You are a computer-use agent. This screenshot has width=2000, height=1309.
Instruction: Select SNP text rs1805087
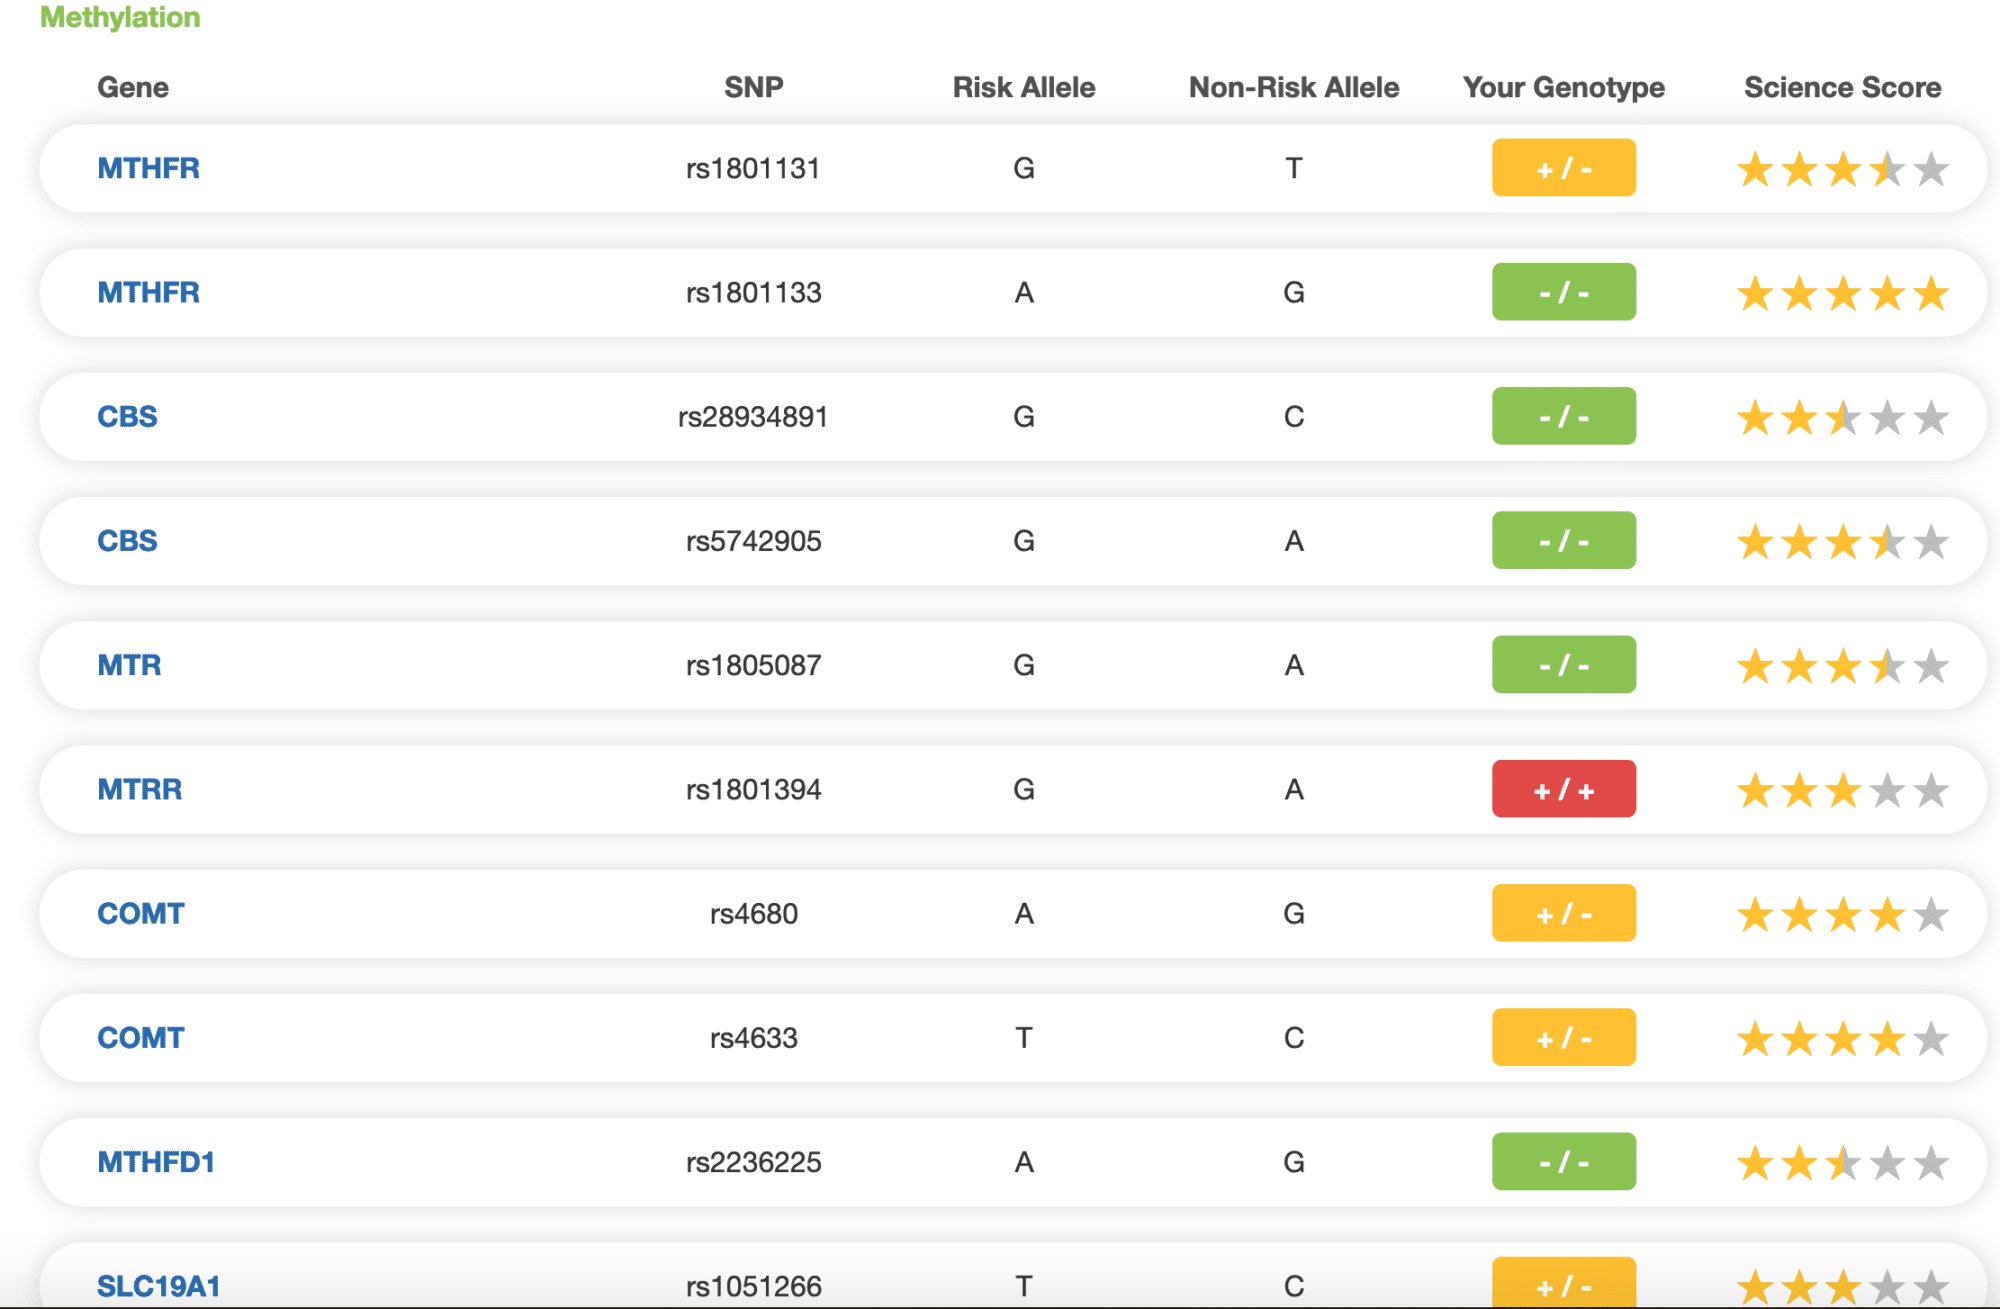click(x=753, y=665)
